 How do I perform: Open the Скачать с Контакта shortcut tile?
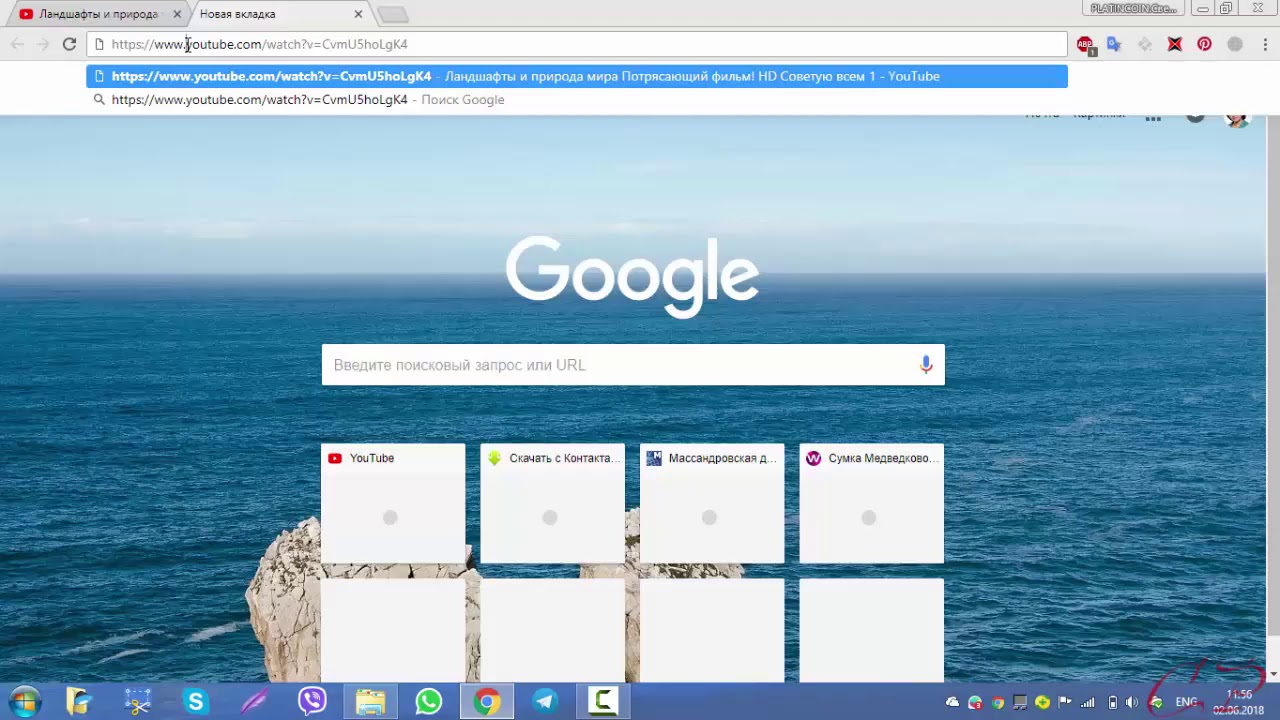click(552, 504)
